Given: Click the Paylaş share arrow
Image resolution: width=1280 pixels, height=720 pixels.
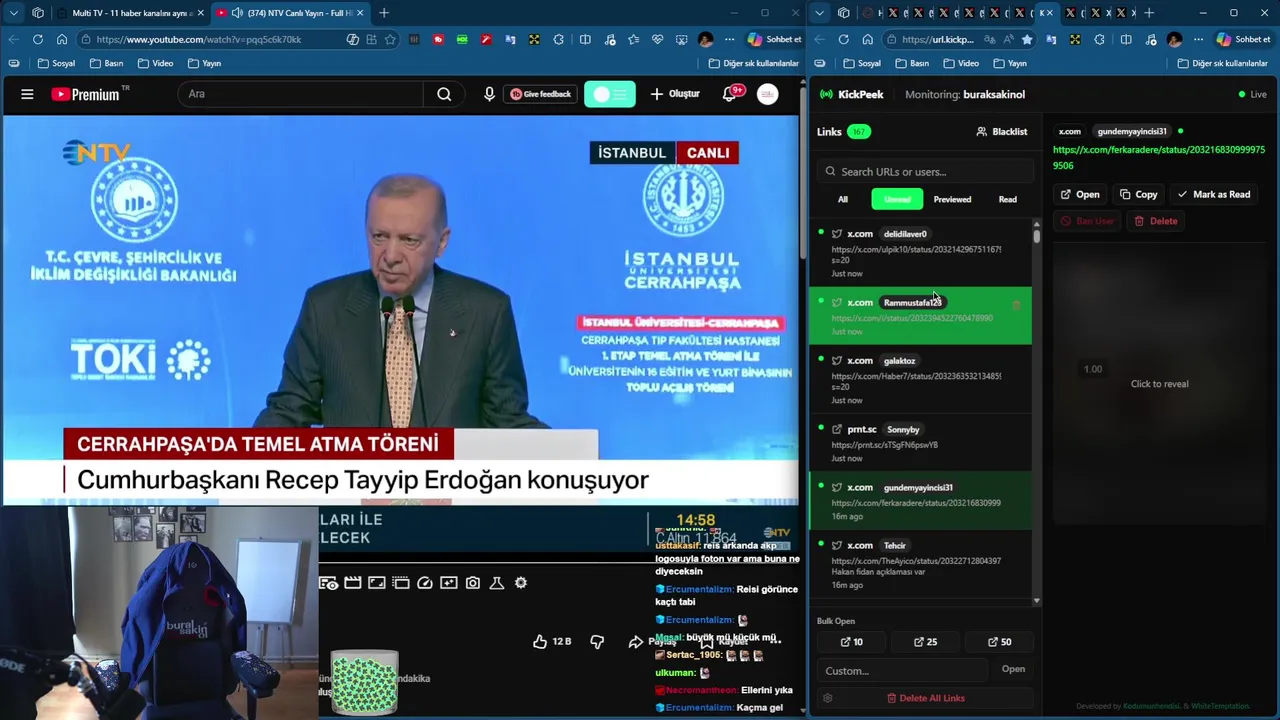Looking at the screenshot, I should point(636,641).
